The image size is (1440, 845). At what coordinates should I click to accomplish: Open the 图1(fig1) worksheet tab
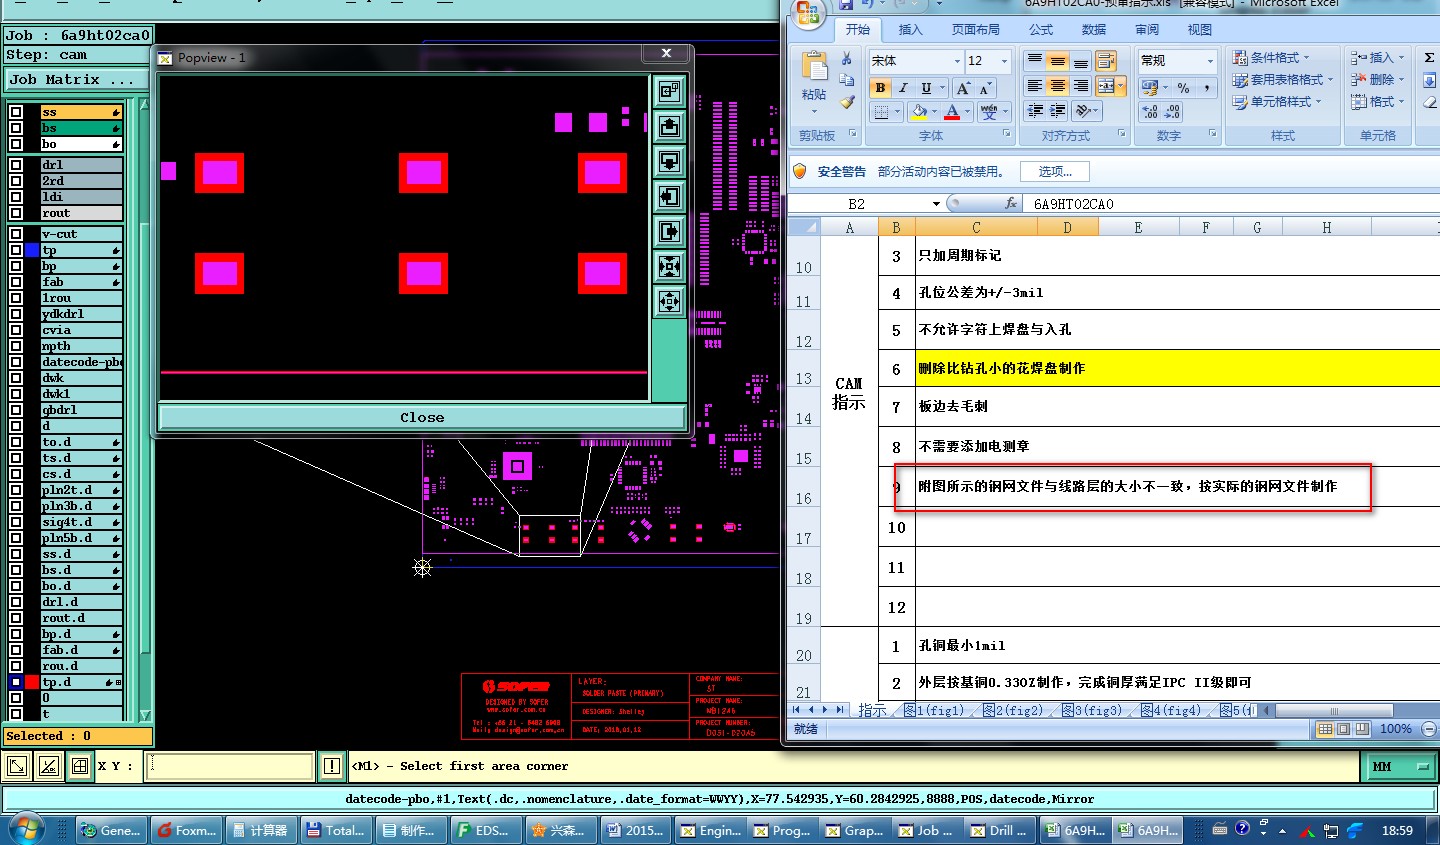(934, 710)
